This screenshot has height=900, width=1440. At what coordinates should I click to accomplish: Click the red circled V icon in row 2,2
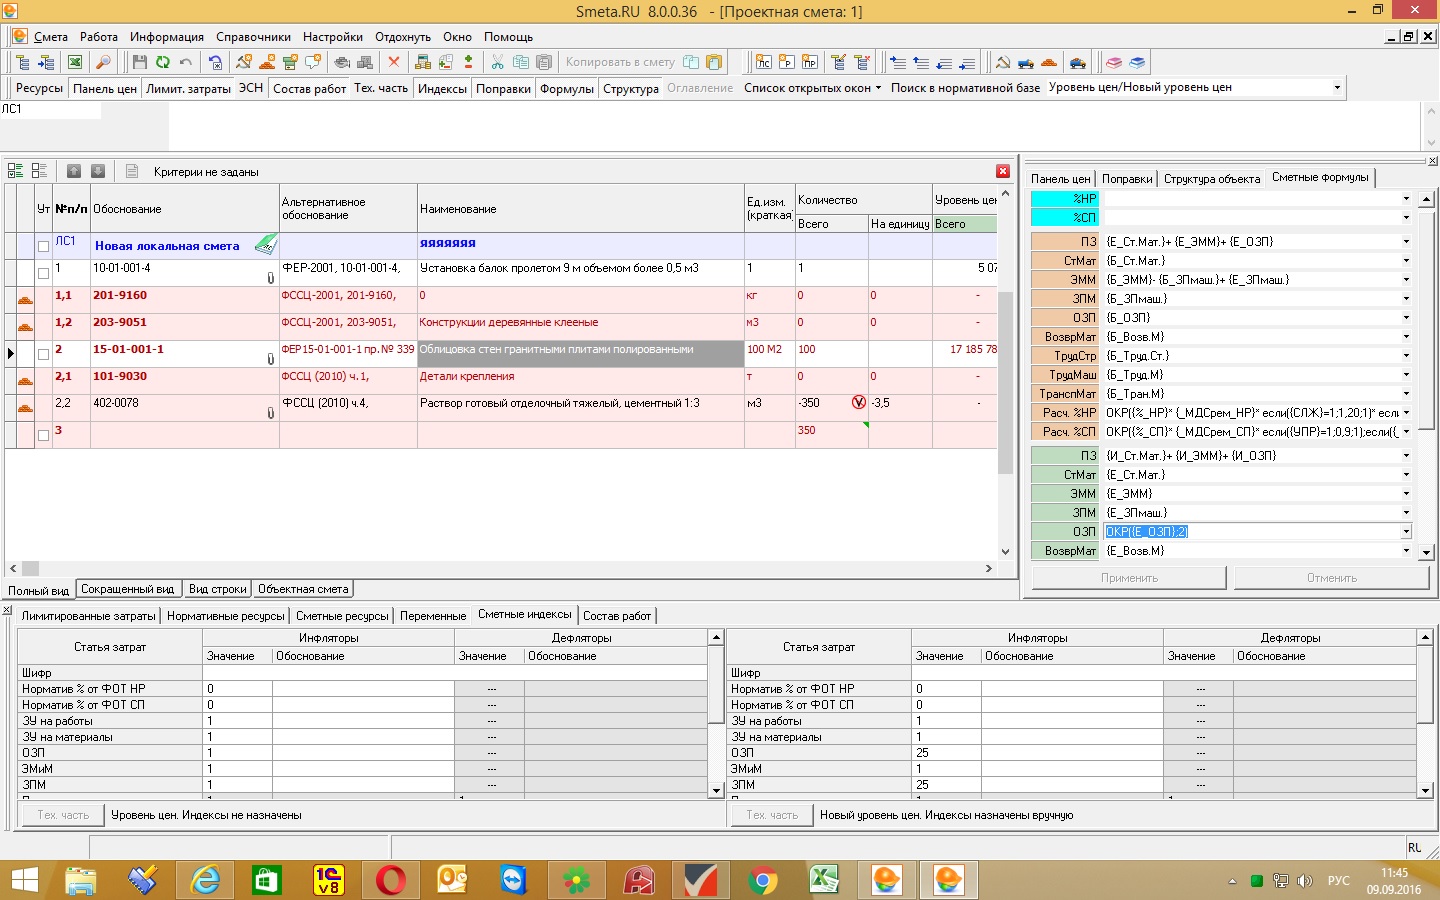tap(858, 403)
